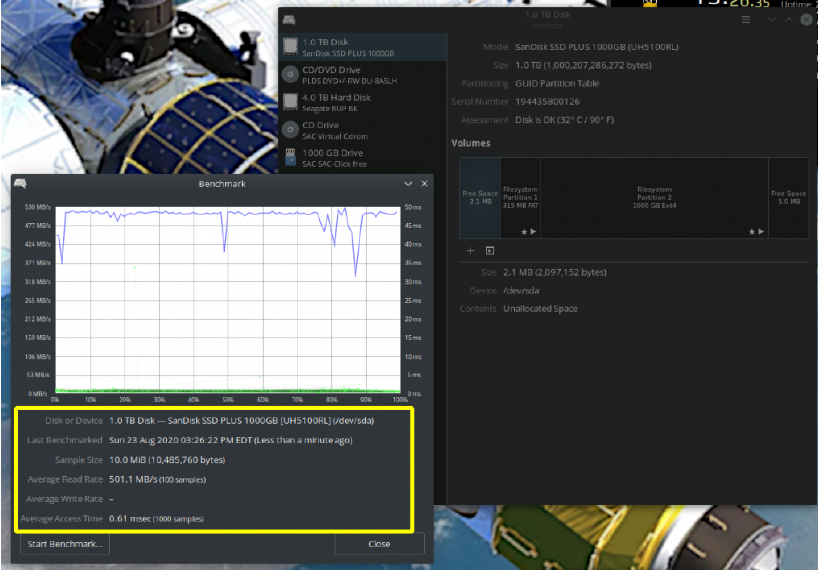Image resolution: width=818 pixels, height=570 pixels.
Task: Roll down the Disks window using chevron
Action: 771,20
